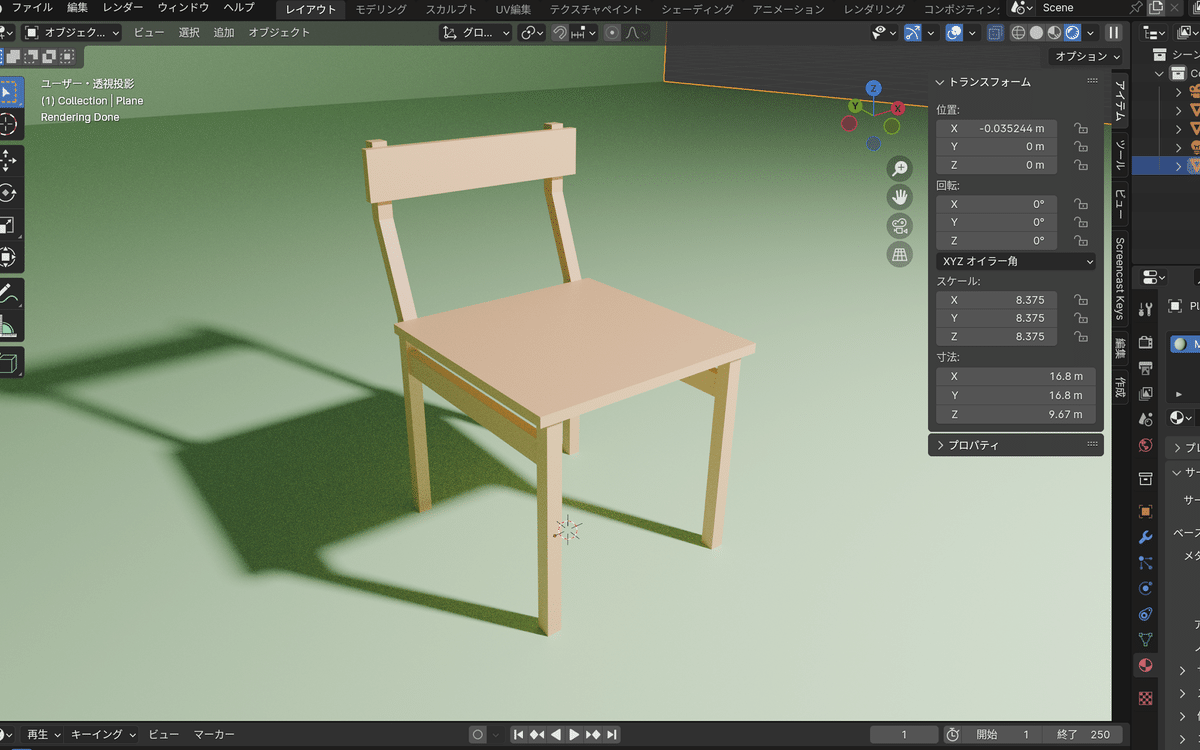Image resolution: width=1200 pixels, height=750 pixels.
Task: Toggle snapping magnet icon
Action: coord(560,33)
